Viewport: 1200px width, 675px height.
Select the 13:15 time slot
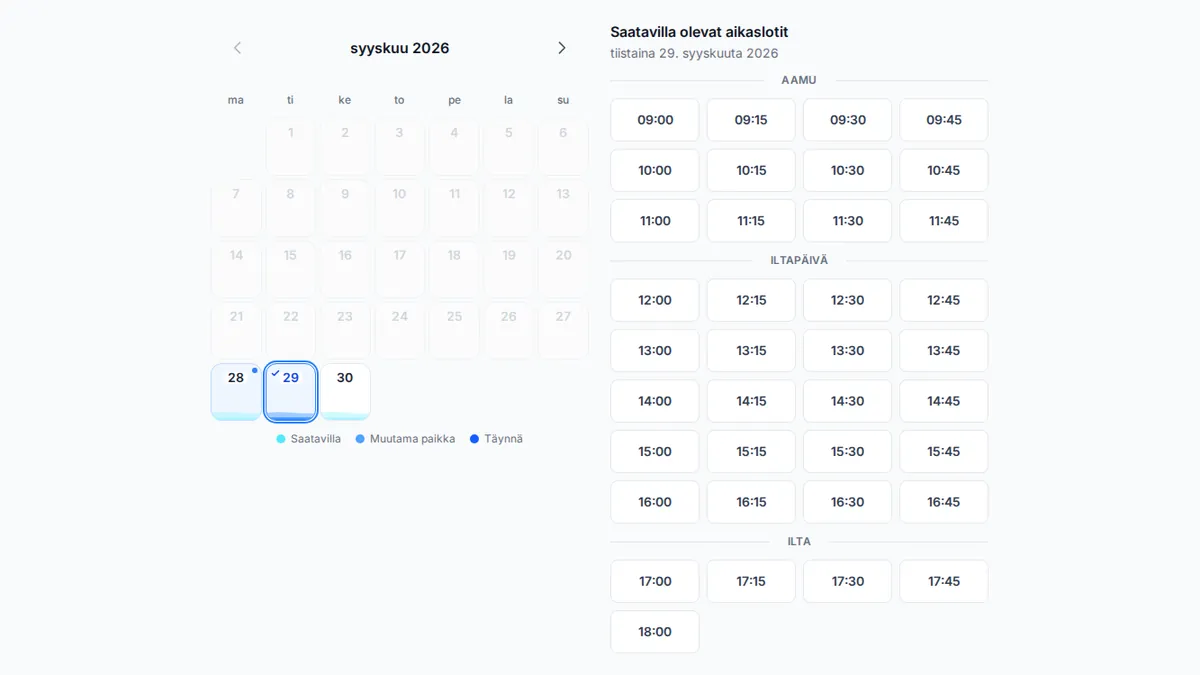tap(751, 351)
